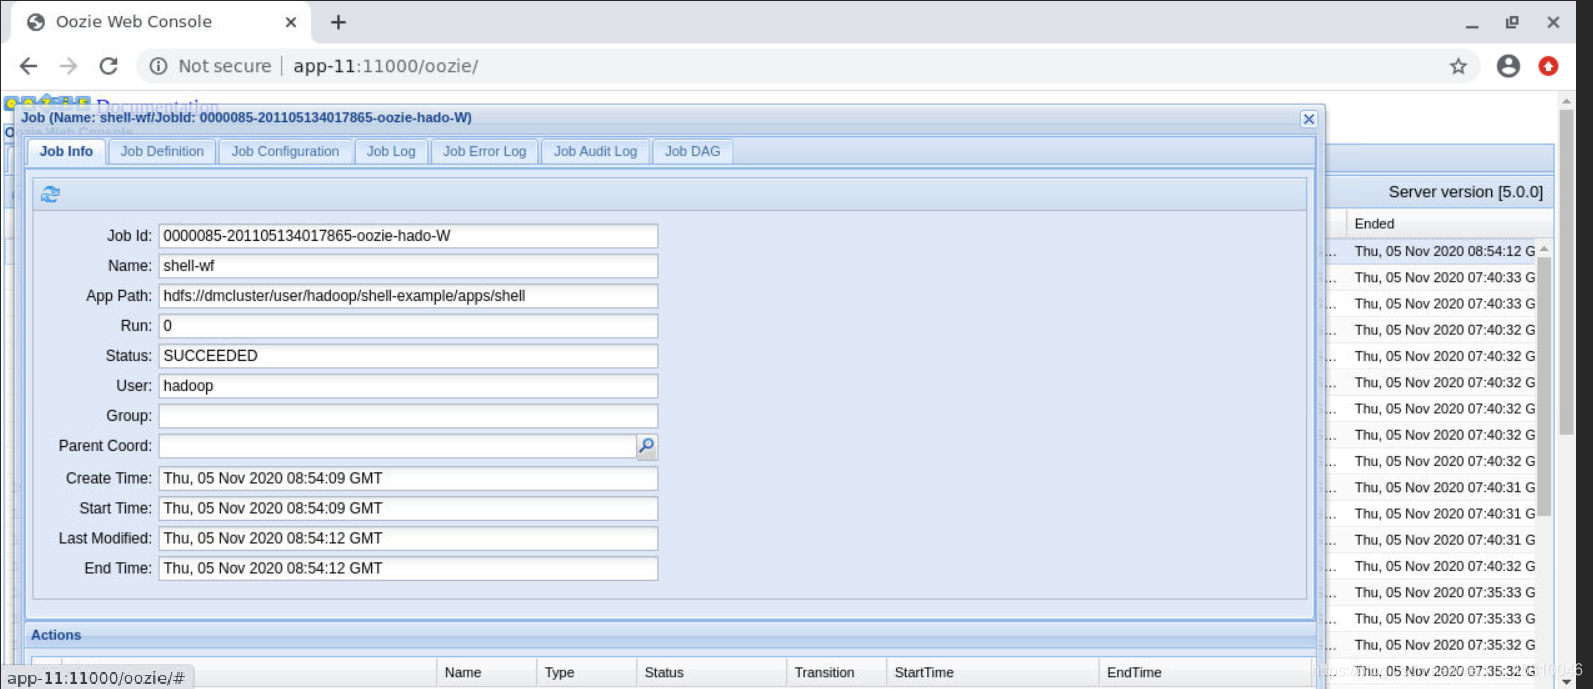Open the Job Definition tab

pyautogui.click(x=162, y=151)
